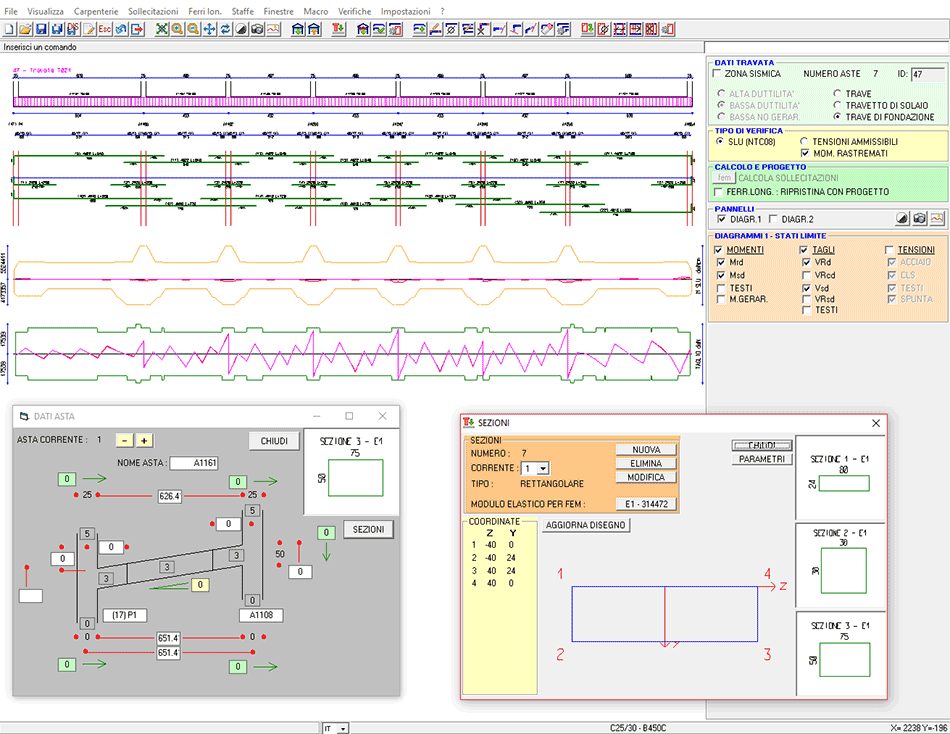This screenshot has height=734, width=950.
Task: Open the Staffe menu
Action: point(242,11)
